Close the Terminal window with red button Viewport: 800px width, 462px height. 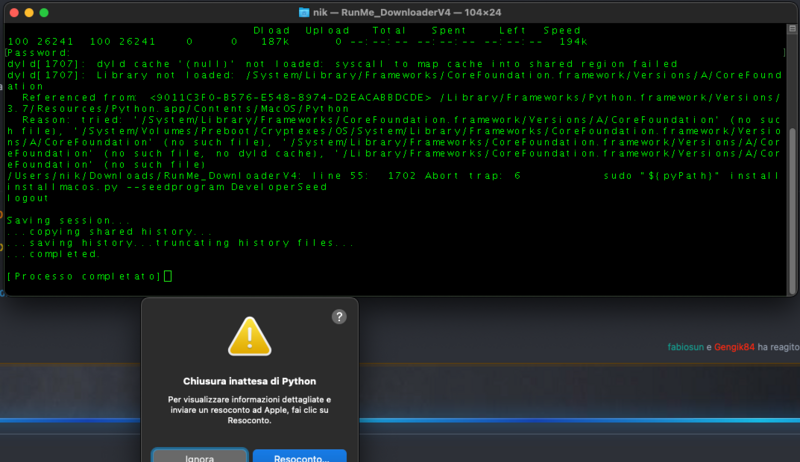14,13
